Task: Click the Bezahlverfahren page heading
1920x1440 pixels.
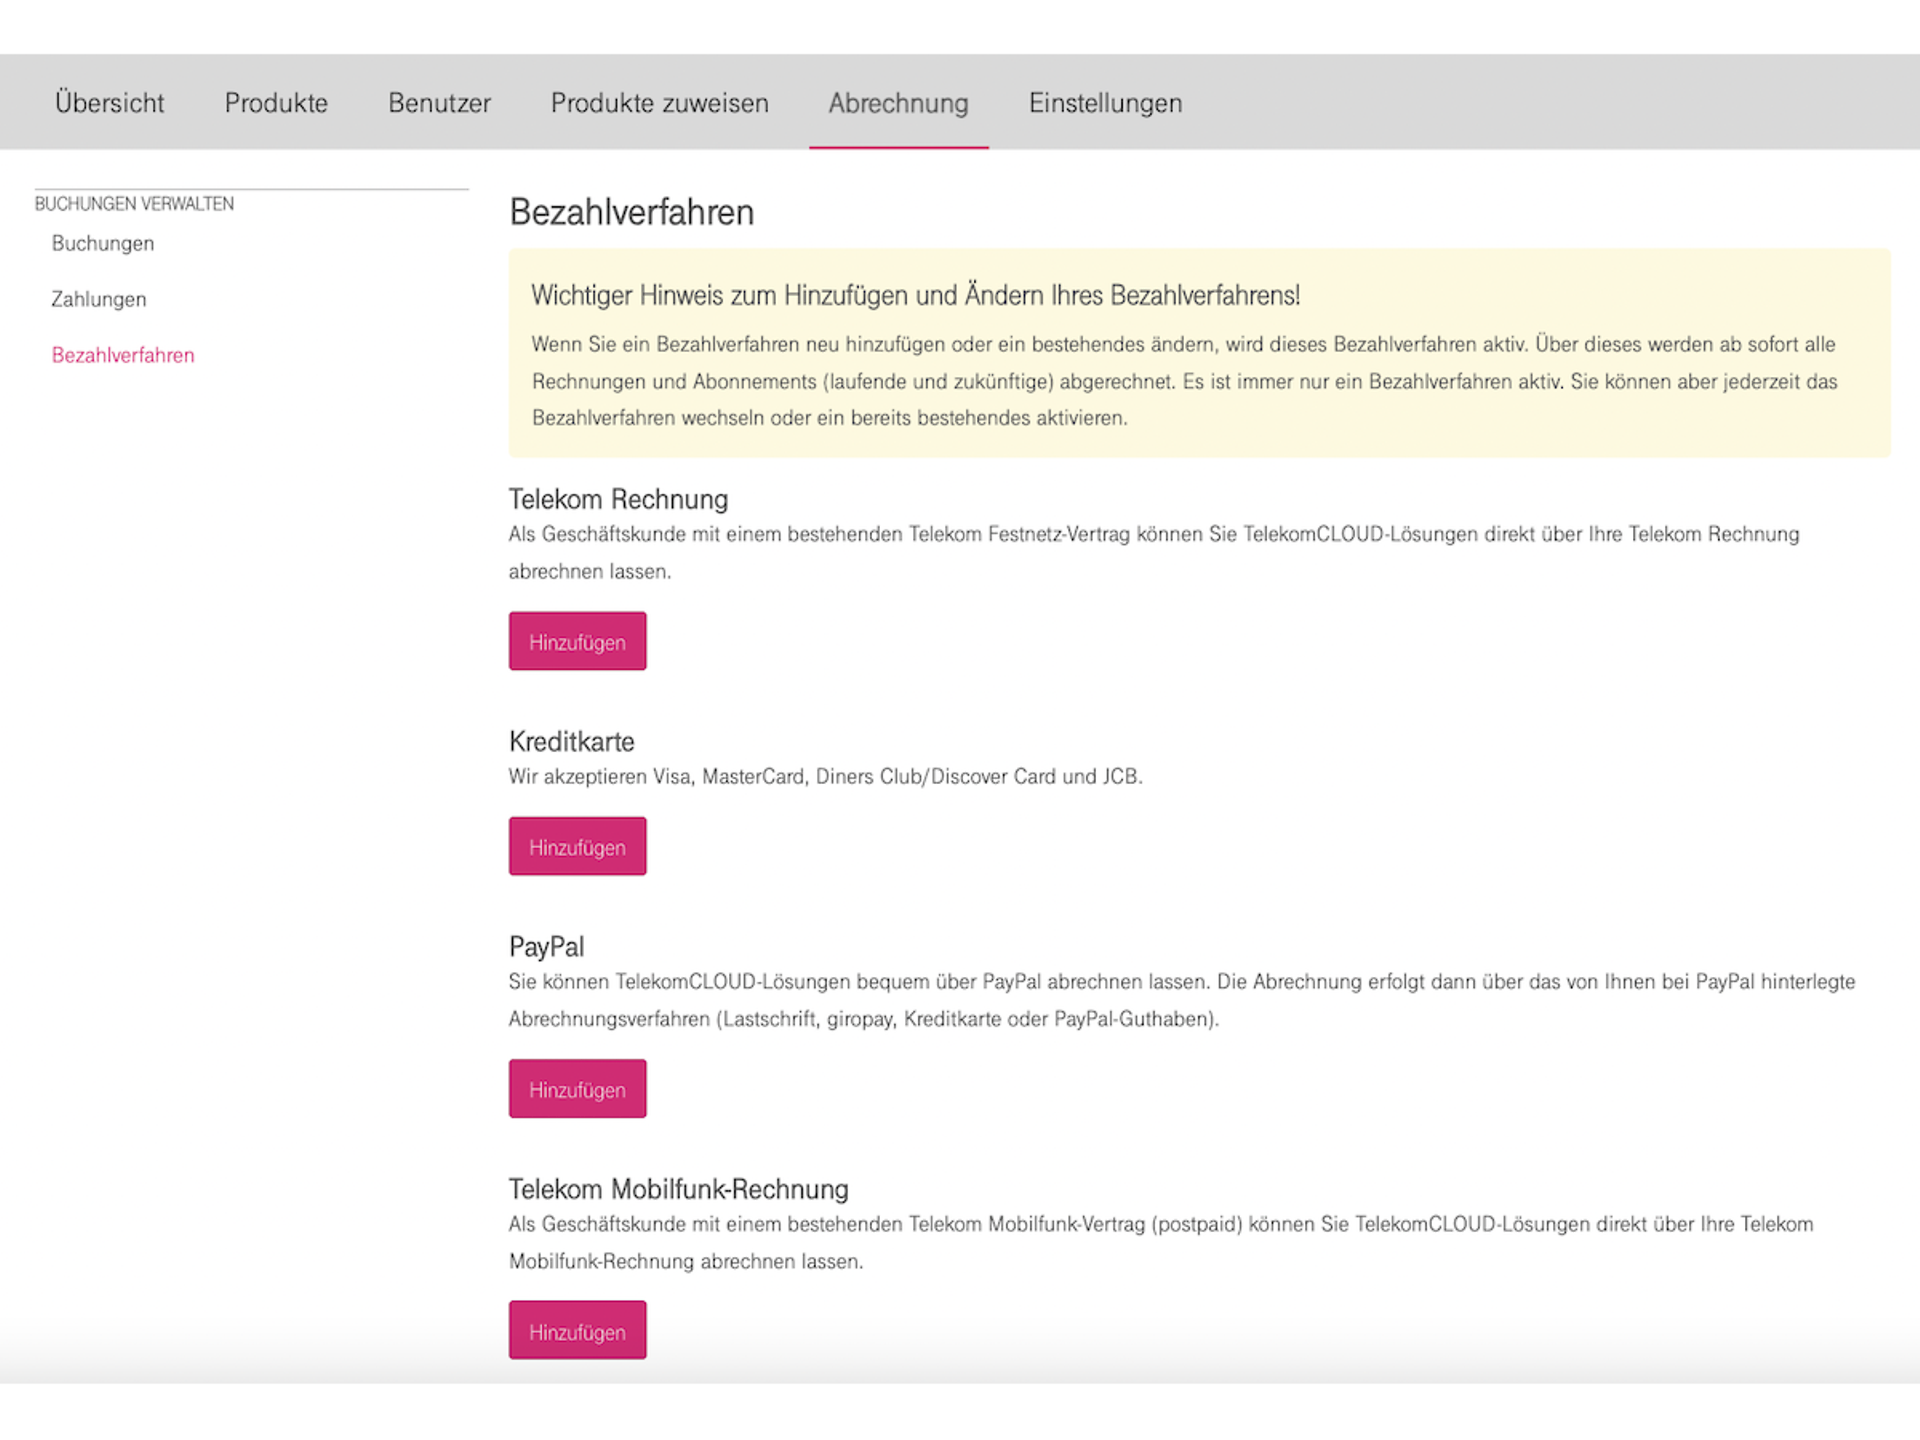Action: [631, 212]
